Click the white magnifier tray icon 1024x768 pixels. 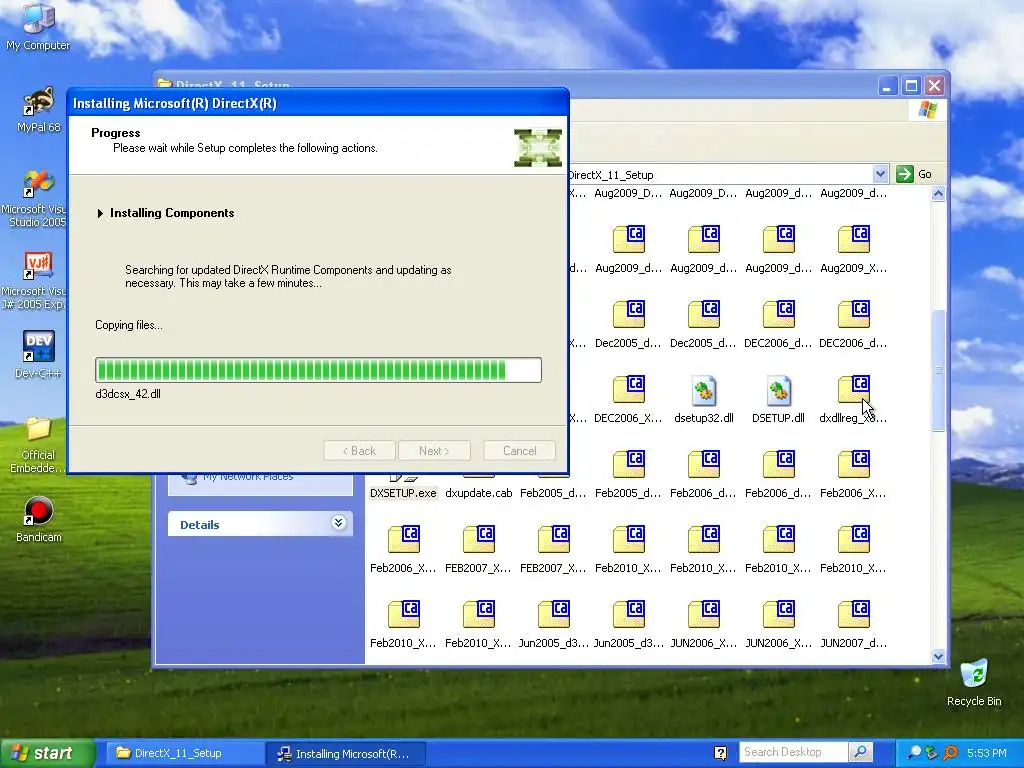pyautogui.click(x=914, y=753)
